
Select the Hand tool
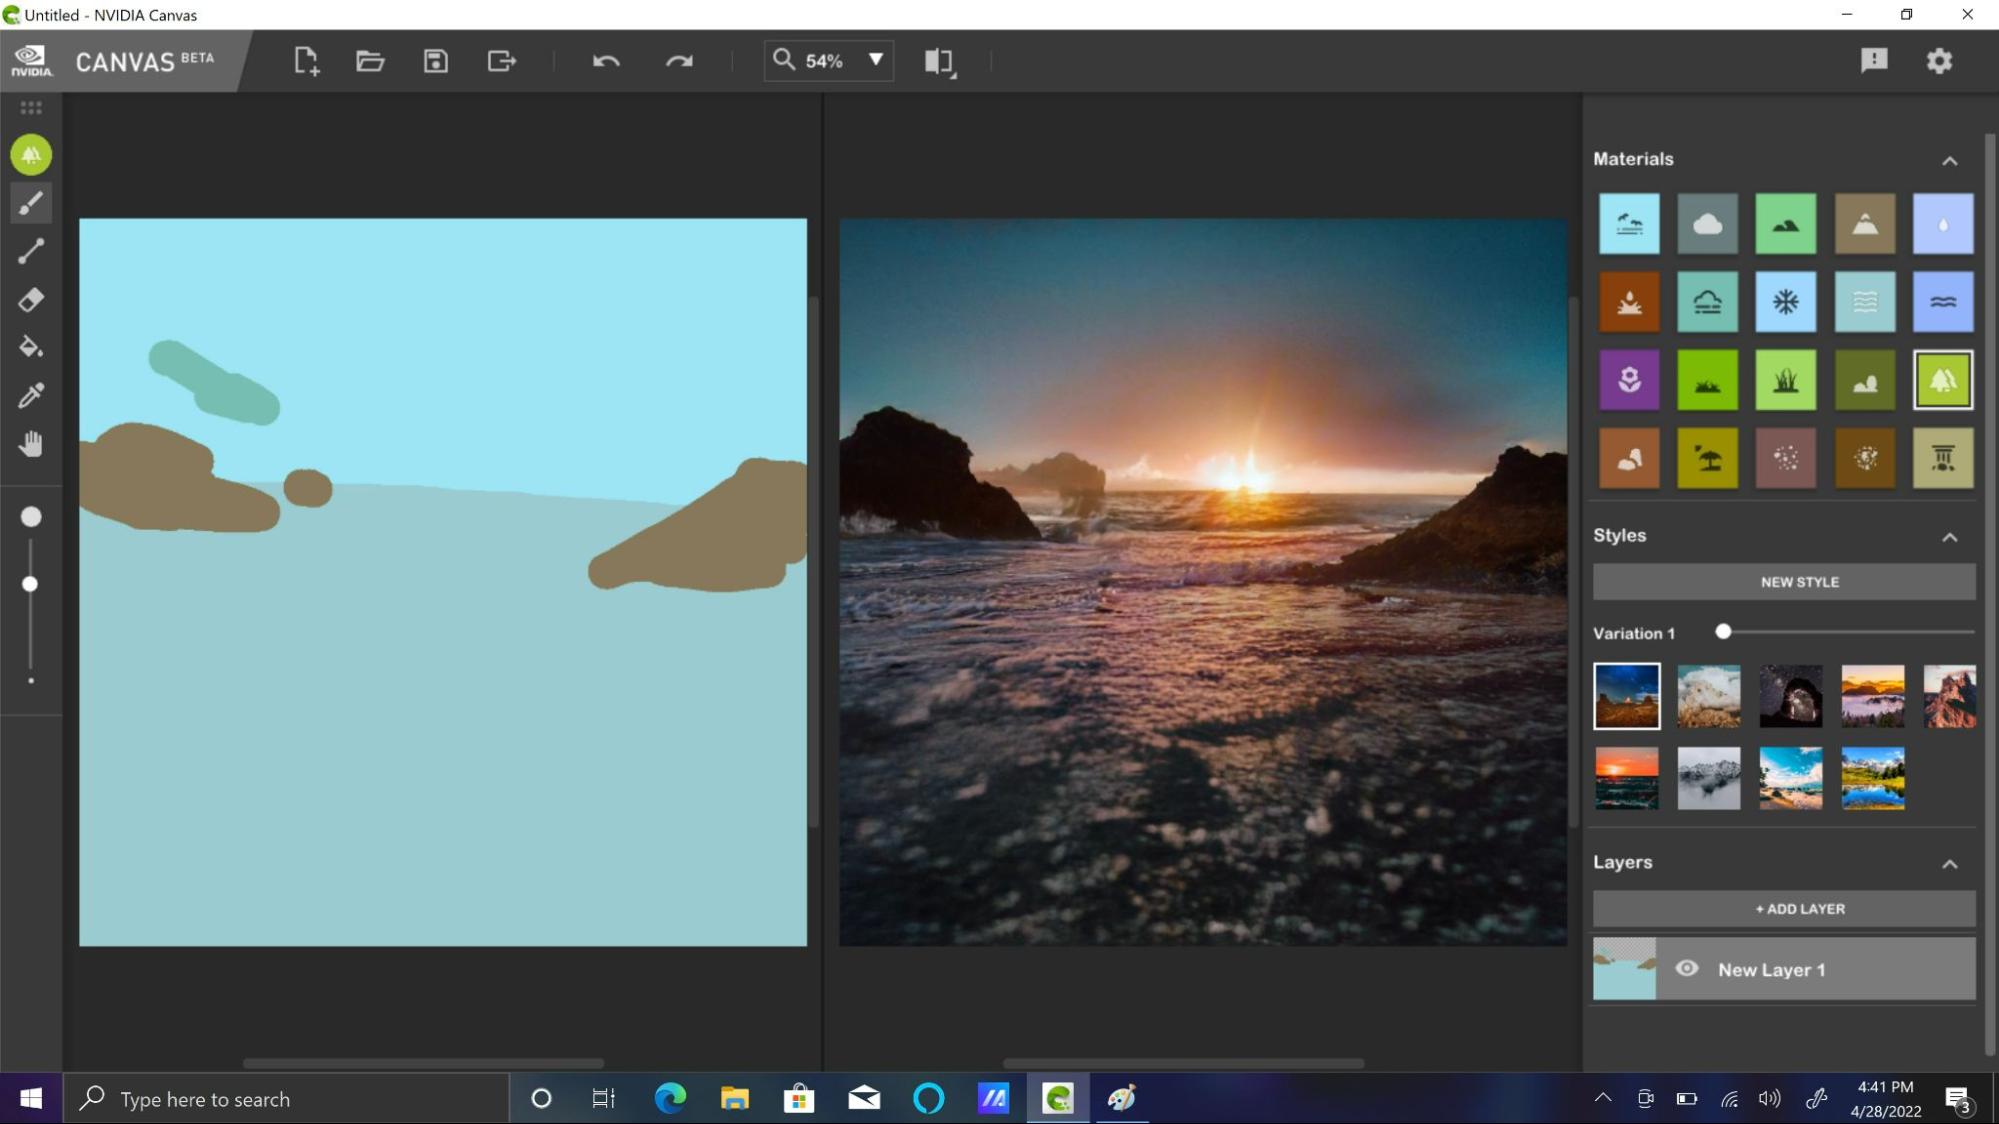[30, 442]
